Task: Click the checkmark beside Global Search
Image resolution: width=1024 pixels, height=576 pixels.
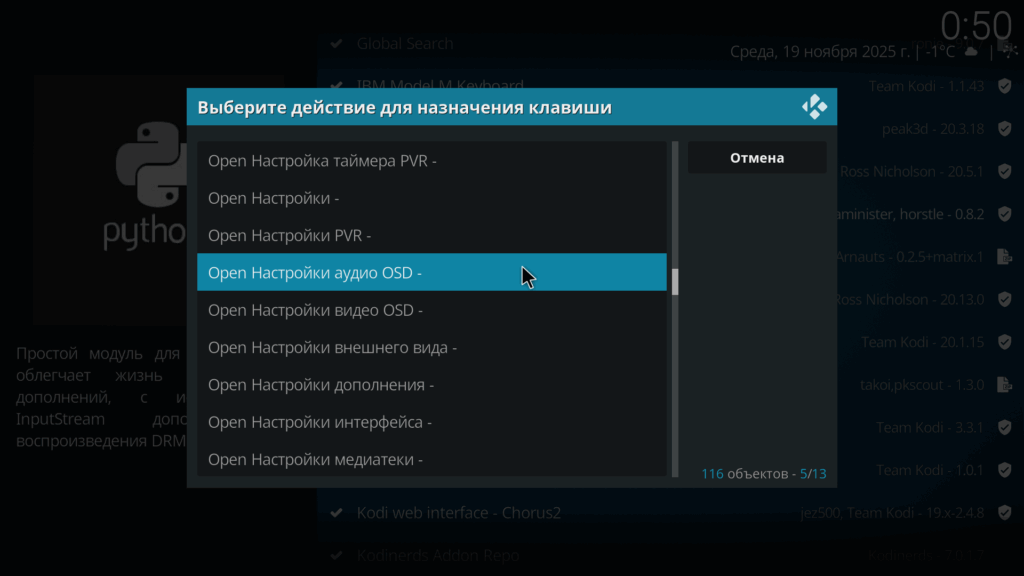Action: point(337,44)
